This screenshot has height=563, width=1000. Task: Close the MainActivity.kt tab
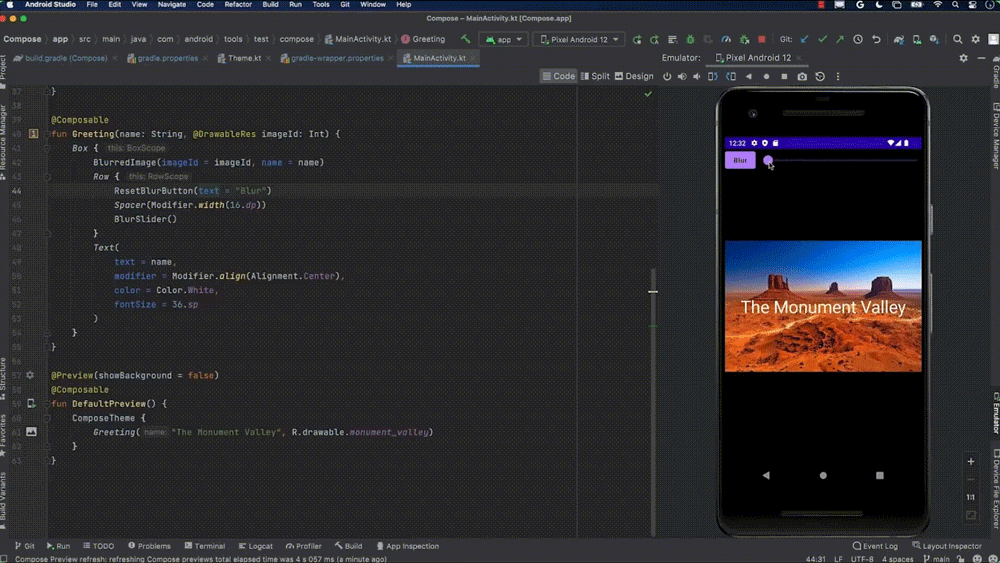473,58
